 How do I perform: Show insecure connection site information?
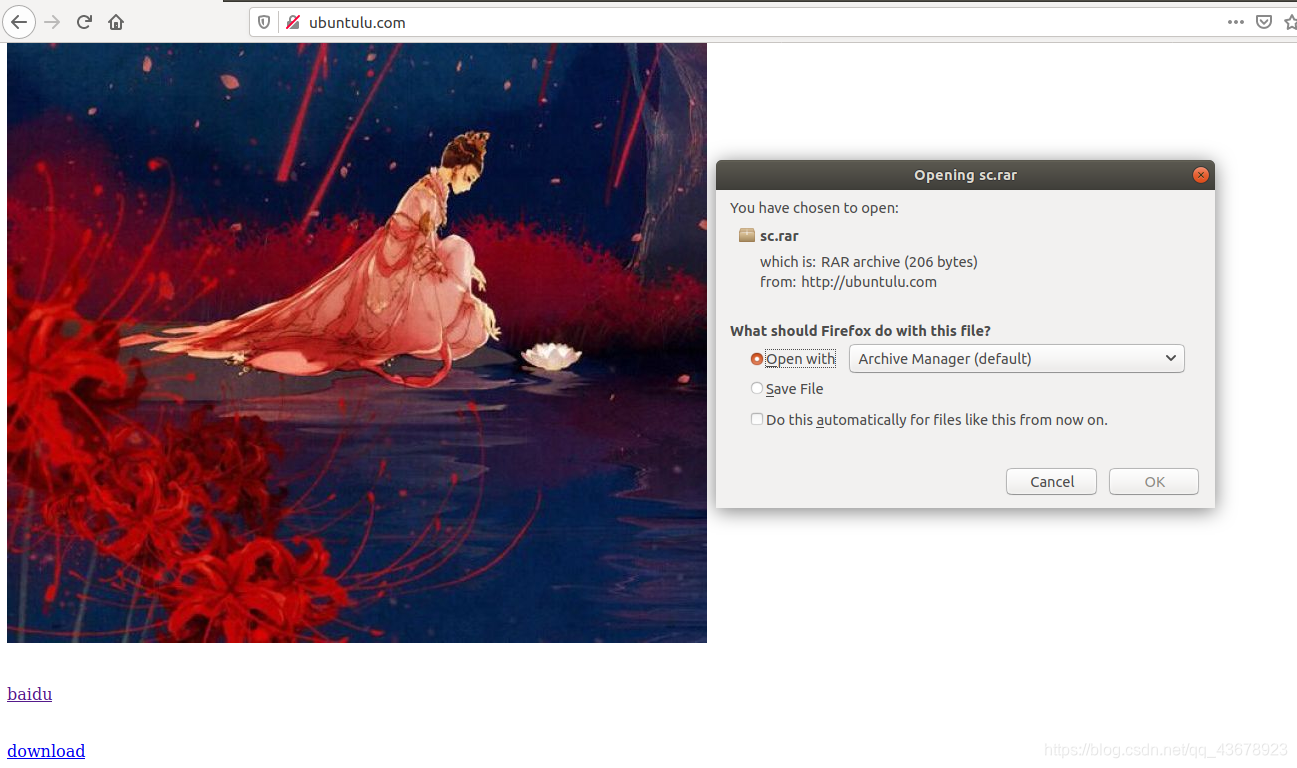pos(292,22)
